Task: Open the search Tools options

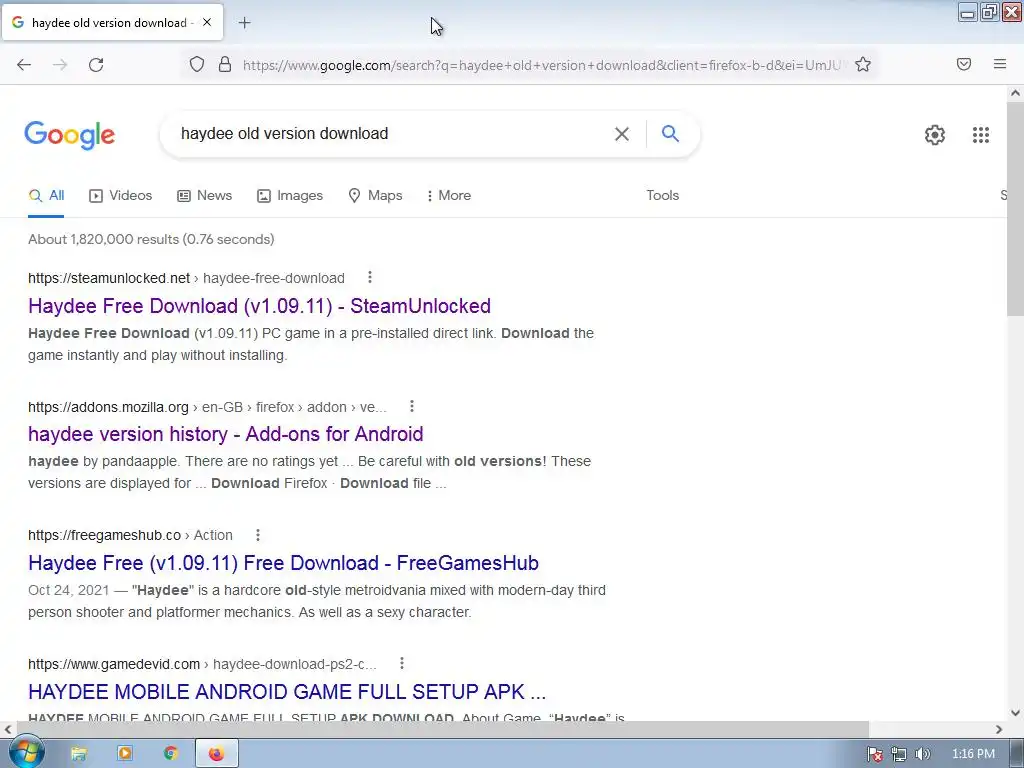Action: coord(662,195)
